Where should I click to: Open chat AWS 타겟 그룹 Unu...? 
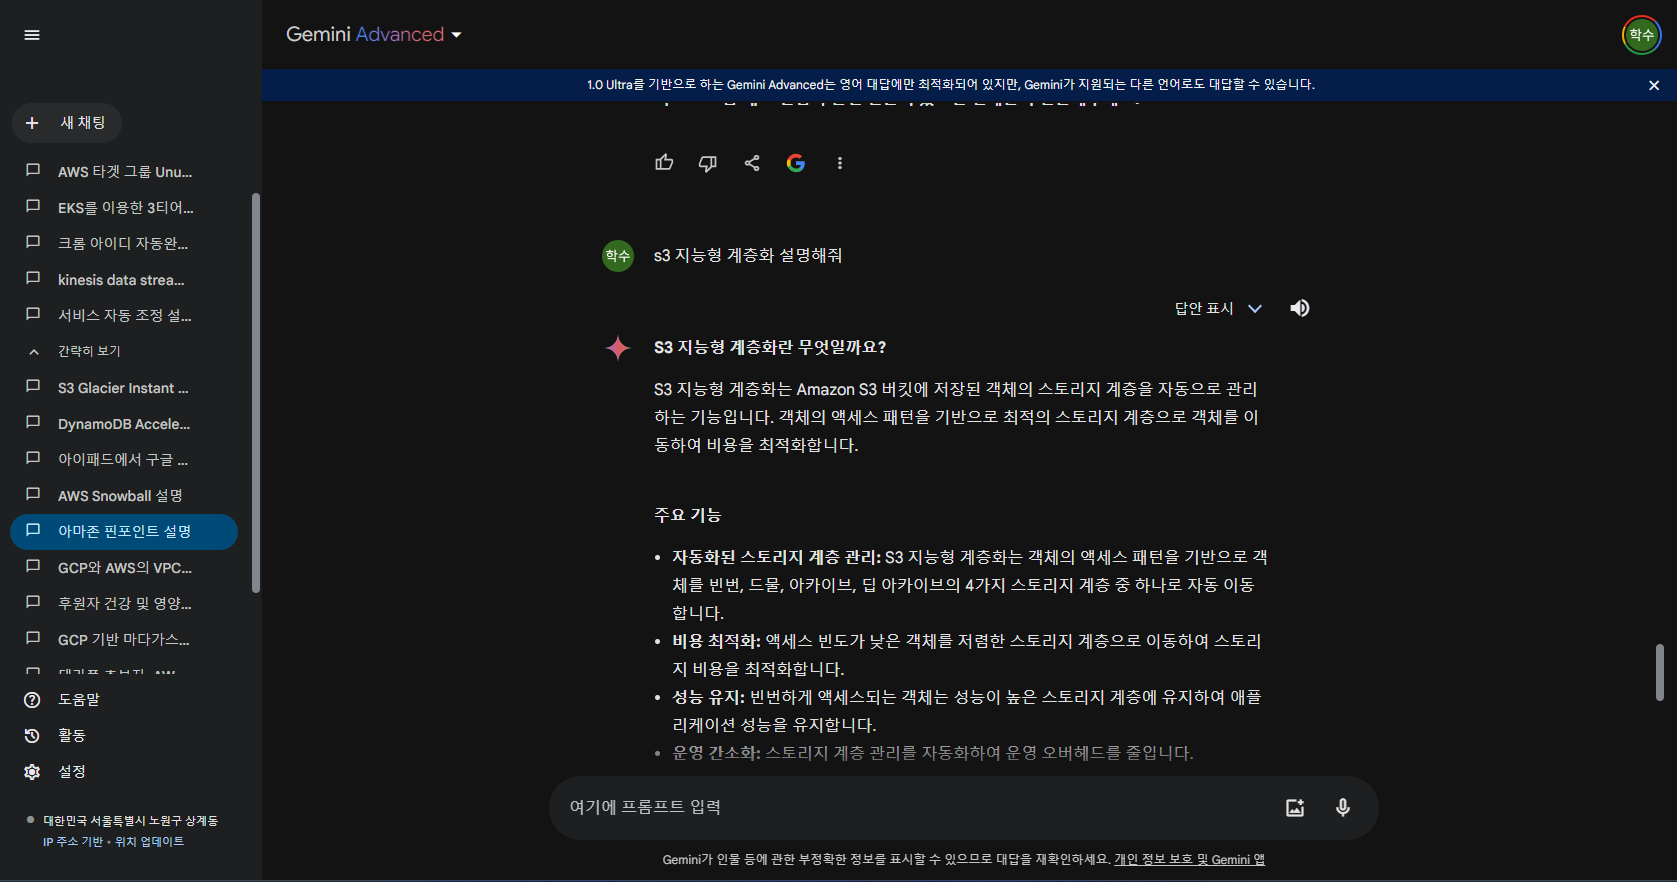pyautogui.click(x=124, y=172)
